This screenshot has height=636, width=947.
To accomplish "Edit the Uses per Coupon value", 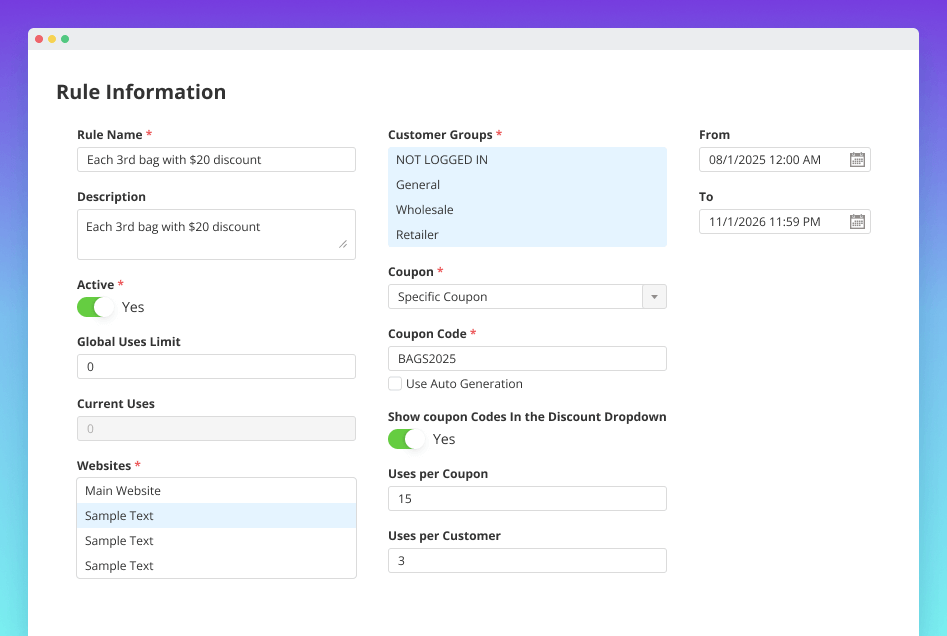I will [x=527, y=498].
